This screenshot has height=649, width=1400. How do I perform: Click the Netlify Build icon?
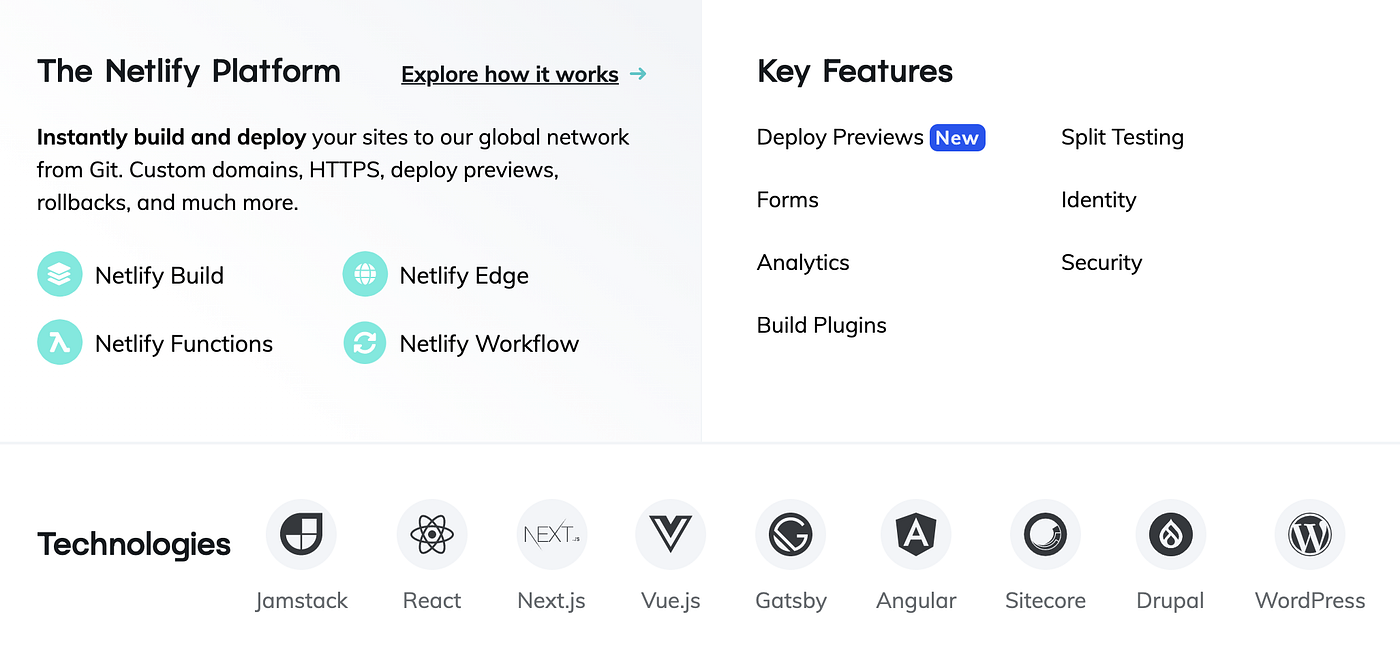59,274
